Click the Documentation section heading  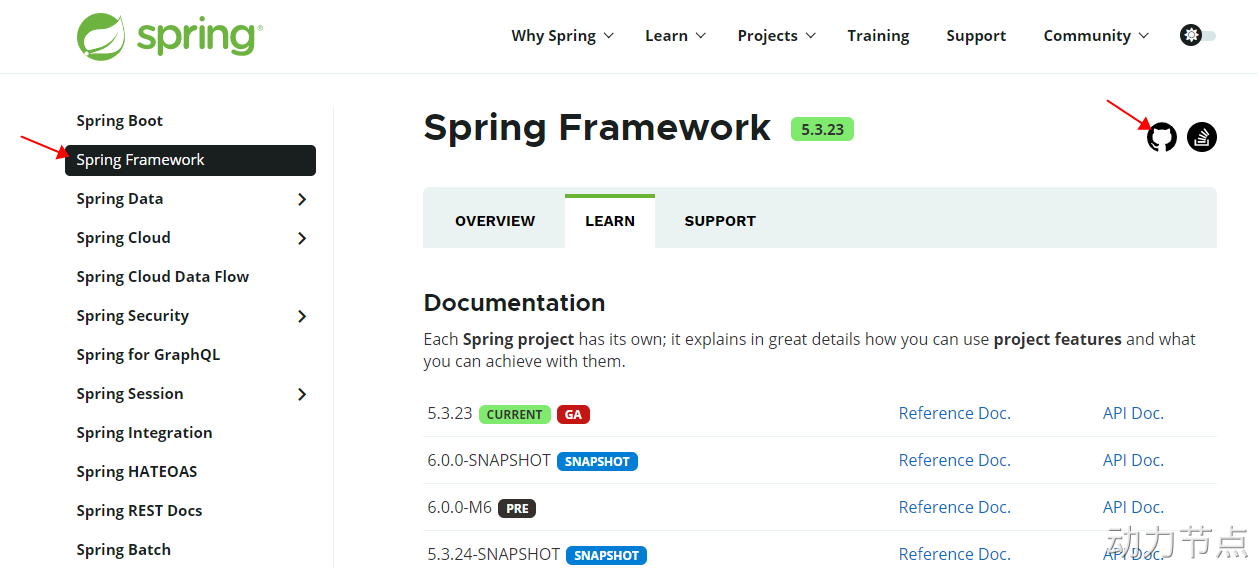tap(514, 303)
